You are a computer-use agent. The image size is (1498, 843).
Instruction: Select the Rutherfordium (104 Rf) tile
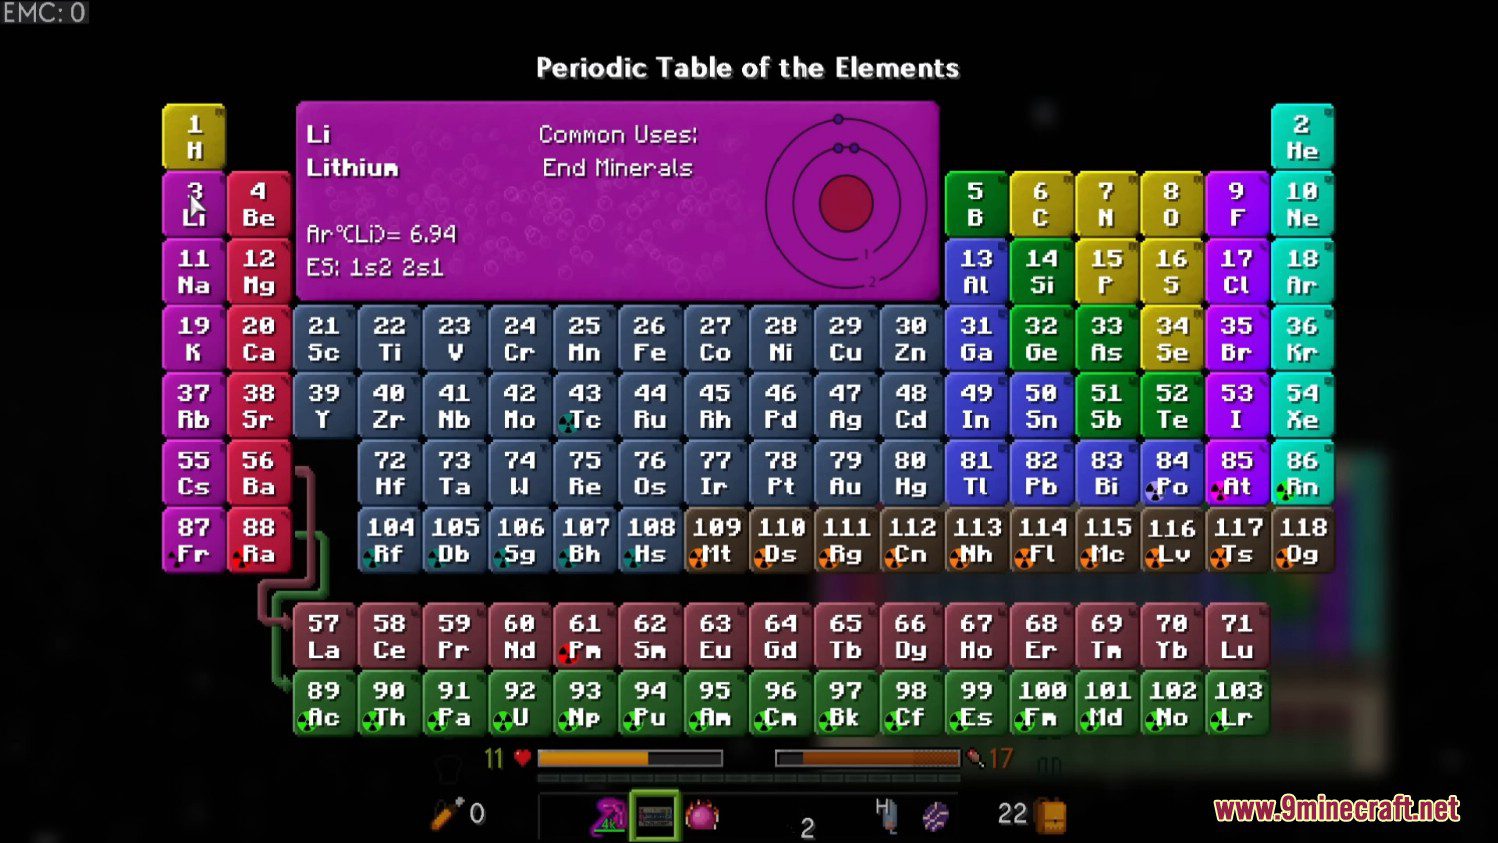[390, 540]
